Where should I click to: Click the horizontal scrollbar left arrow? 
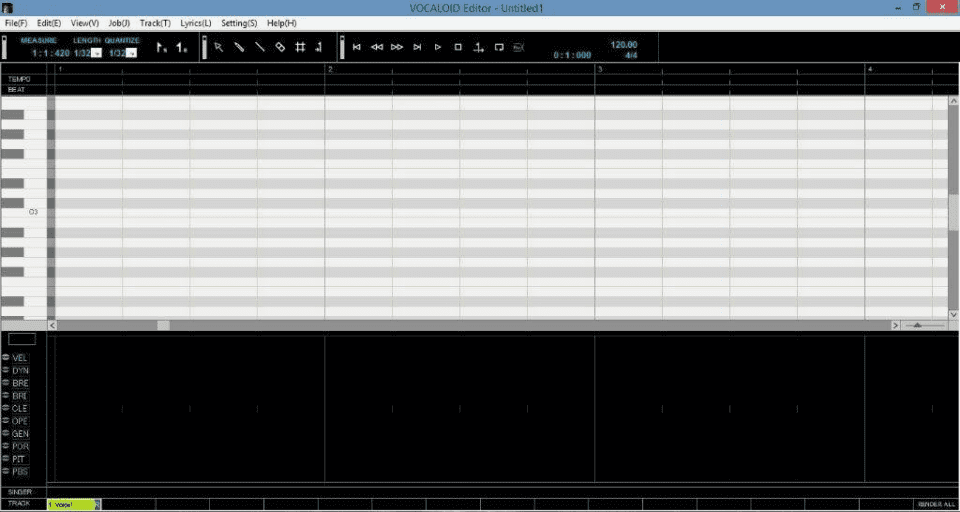coord(52,325)
